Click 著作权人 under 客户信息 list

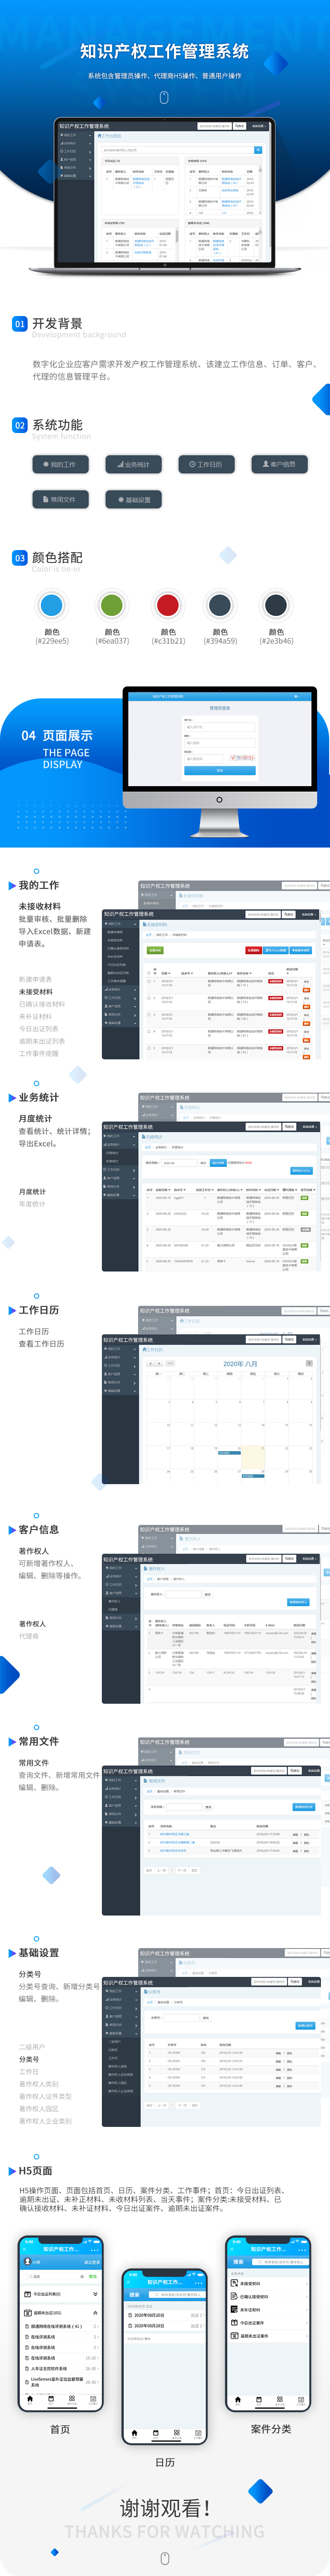coord(32,1623)
